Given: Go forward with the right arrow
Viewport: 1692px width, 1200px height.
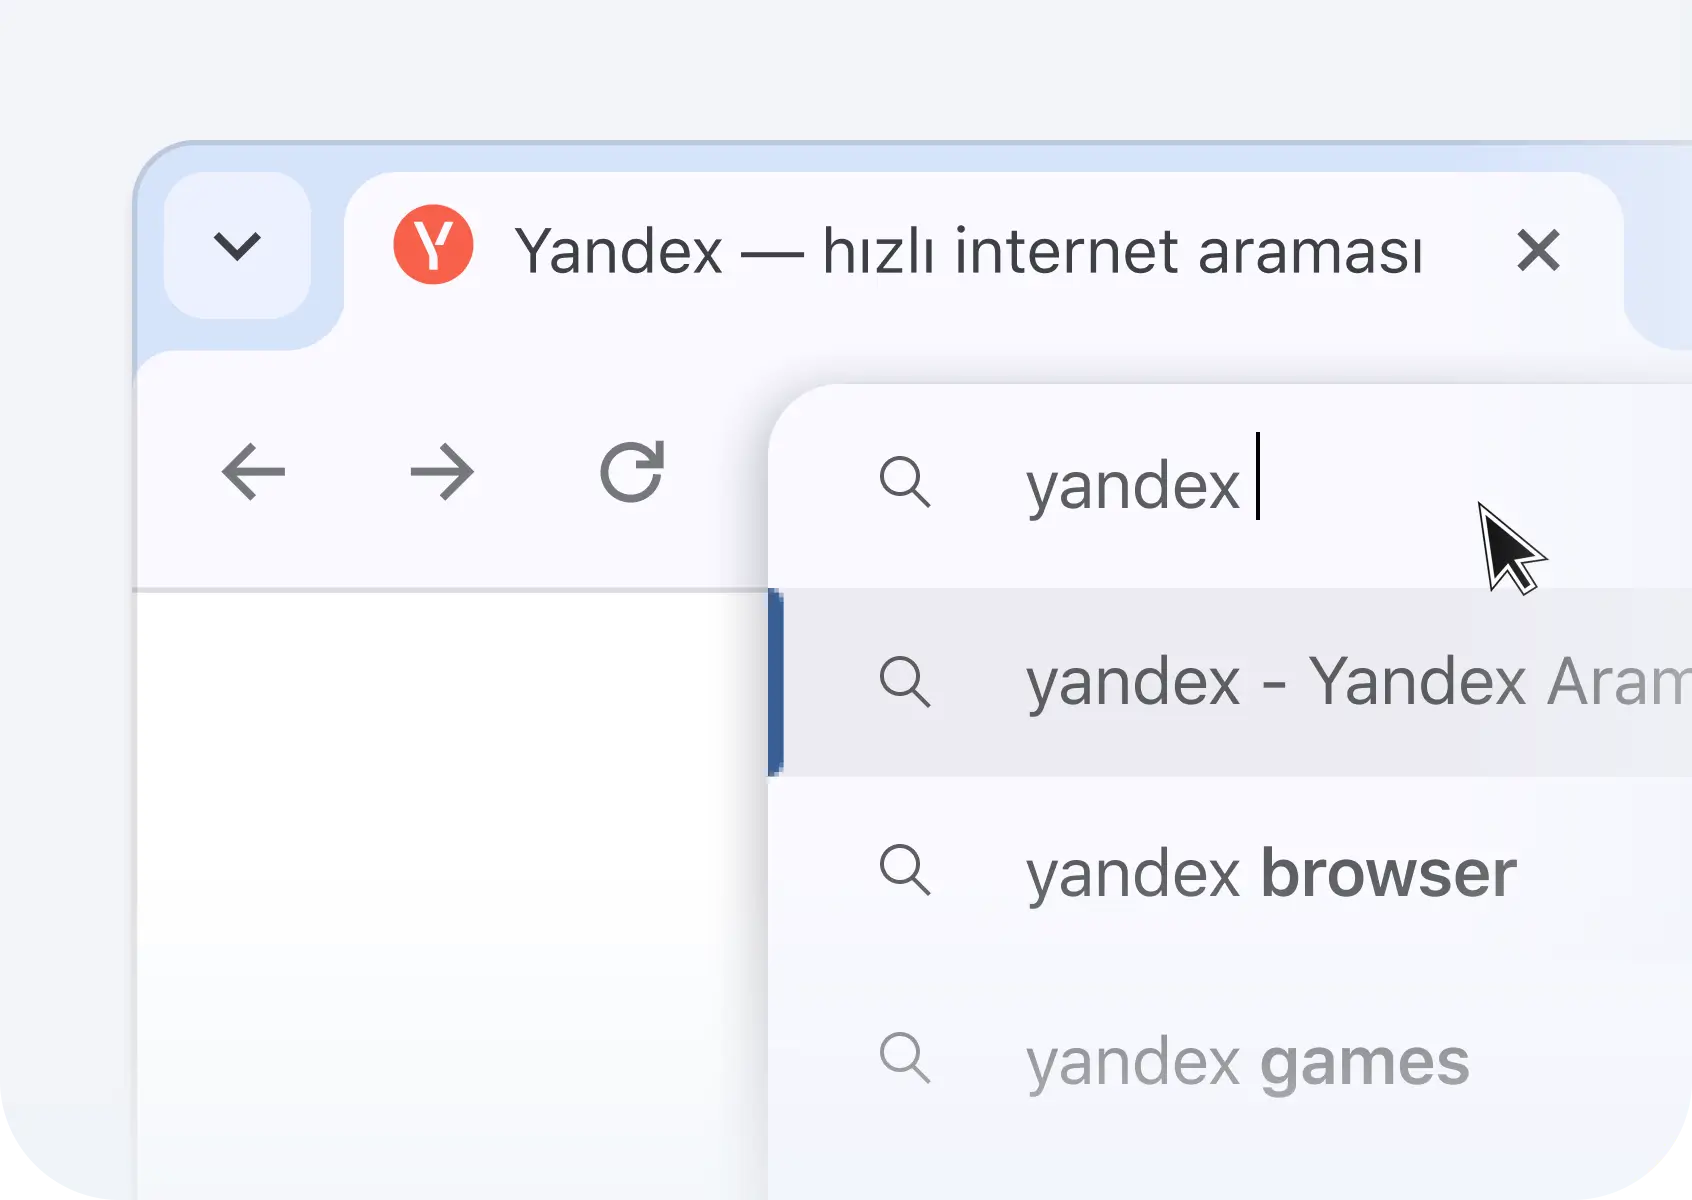Looking at the screenshot, I should coord(442,472).
